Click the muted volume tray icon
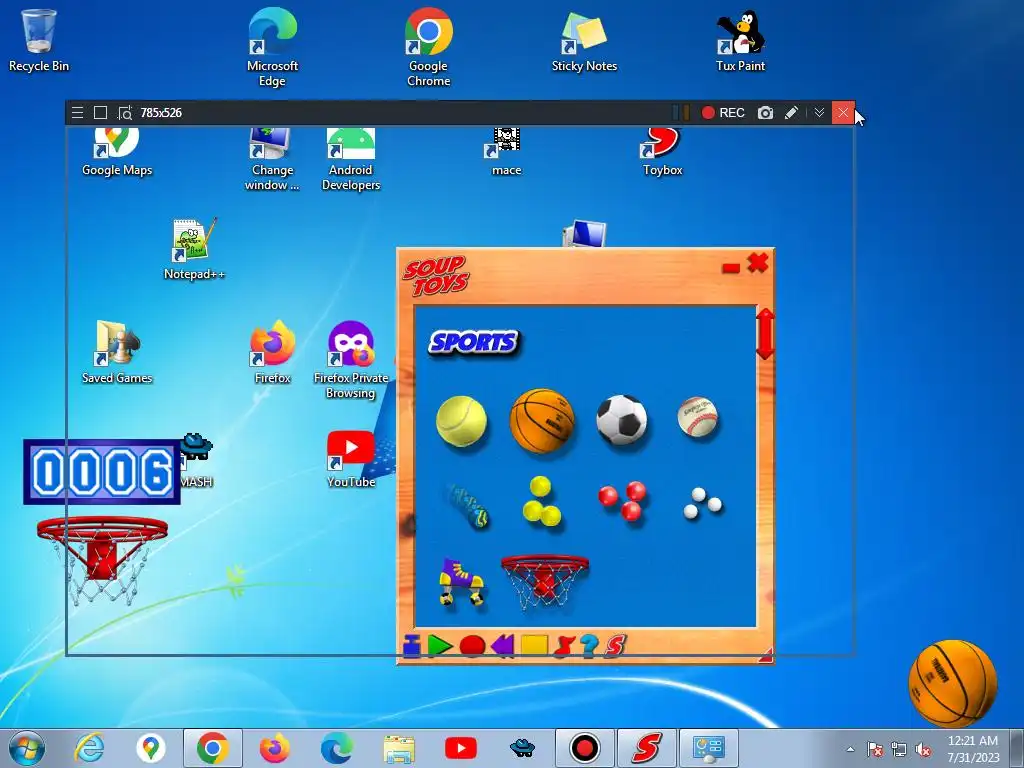The width and height of the screenshot is (1024, 768). (923, 750)
